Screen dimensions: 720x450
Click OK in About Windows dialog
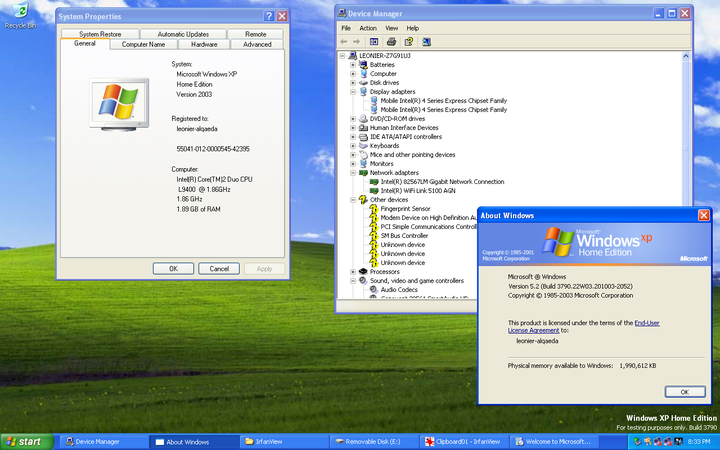coord(685,392)
